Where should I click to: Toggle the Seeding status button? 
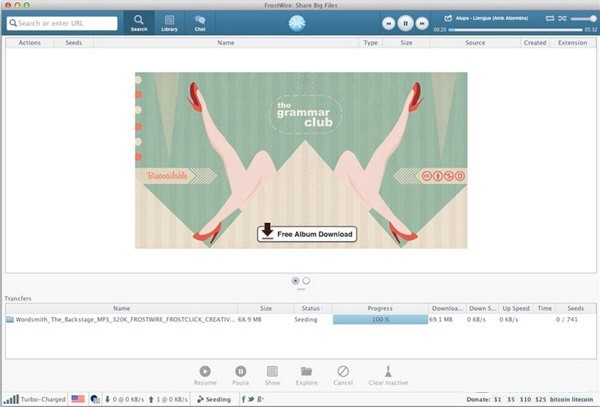coord(214,399)
